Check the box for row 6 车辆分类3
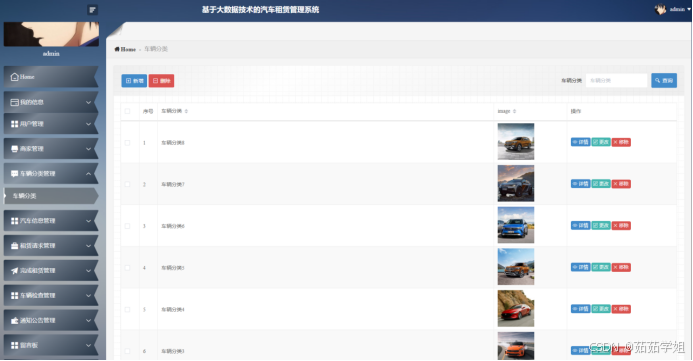Screen dimensions: 693x361 click(127, 351)
